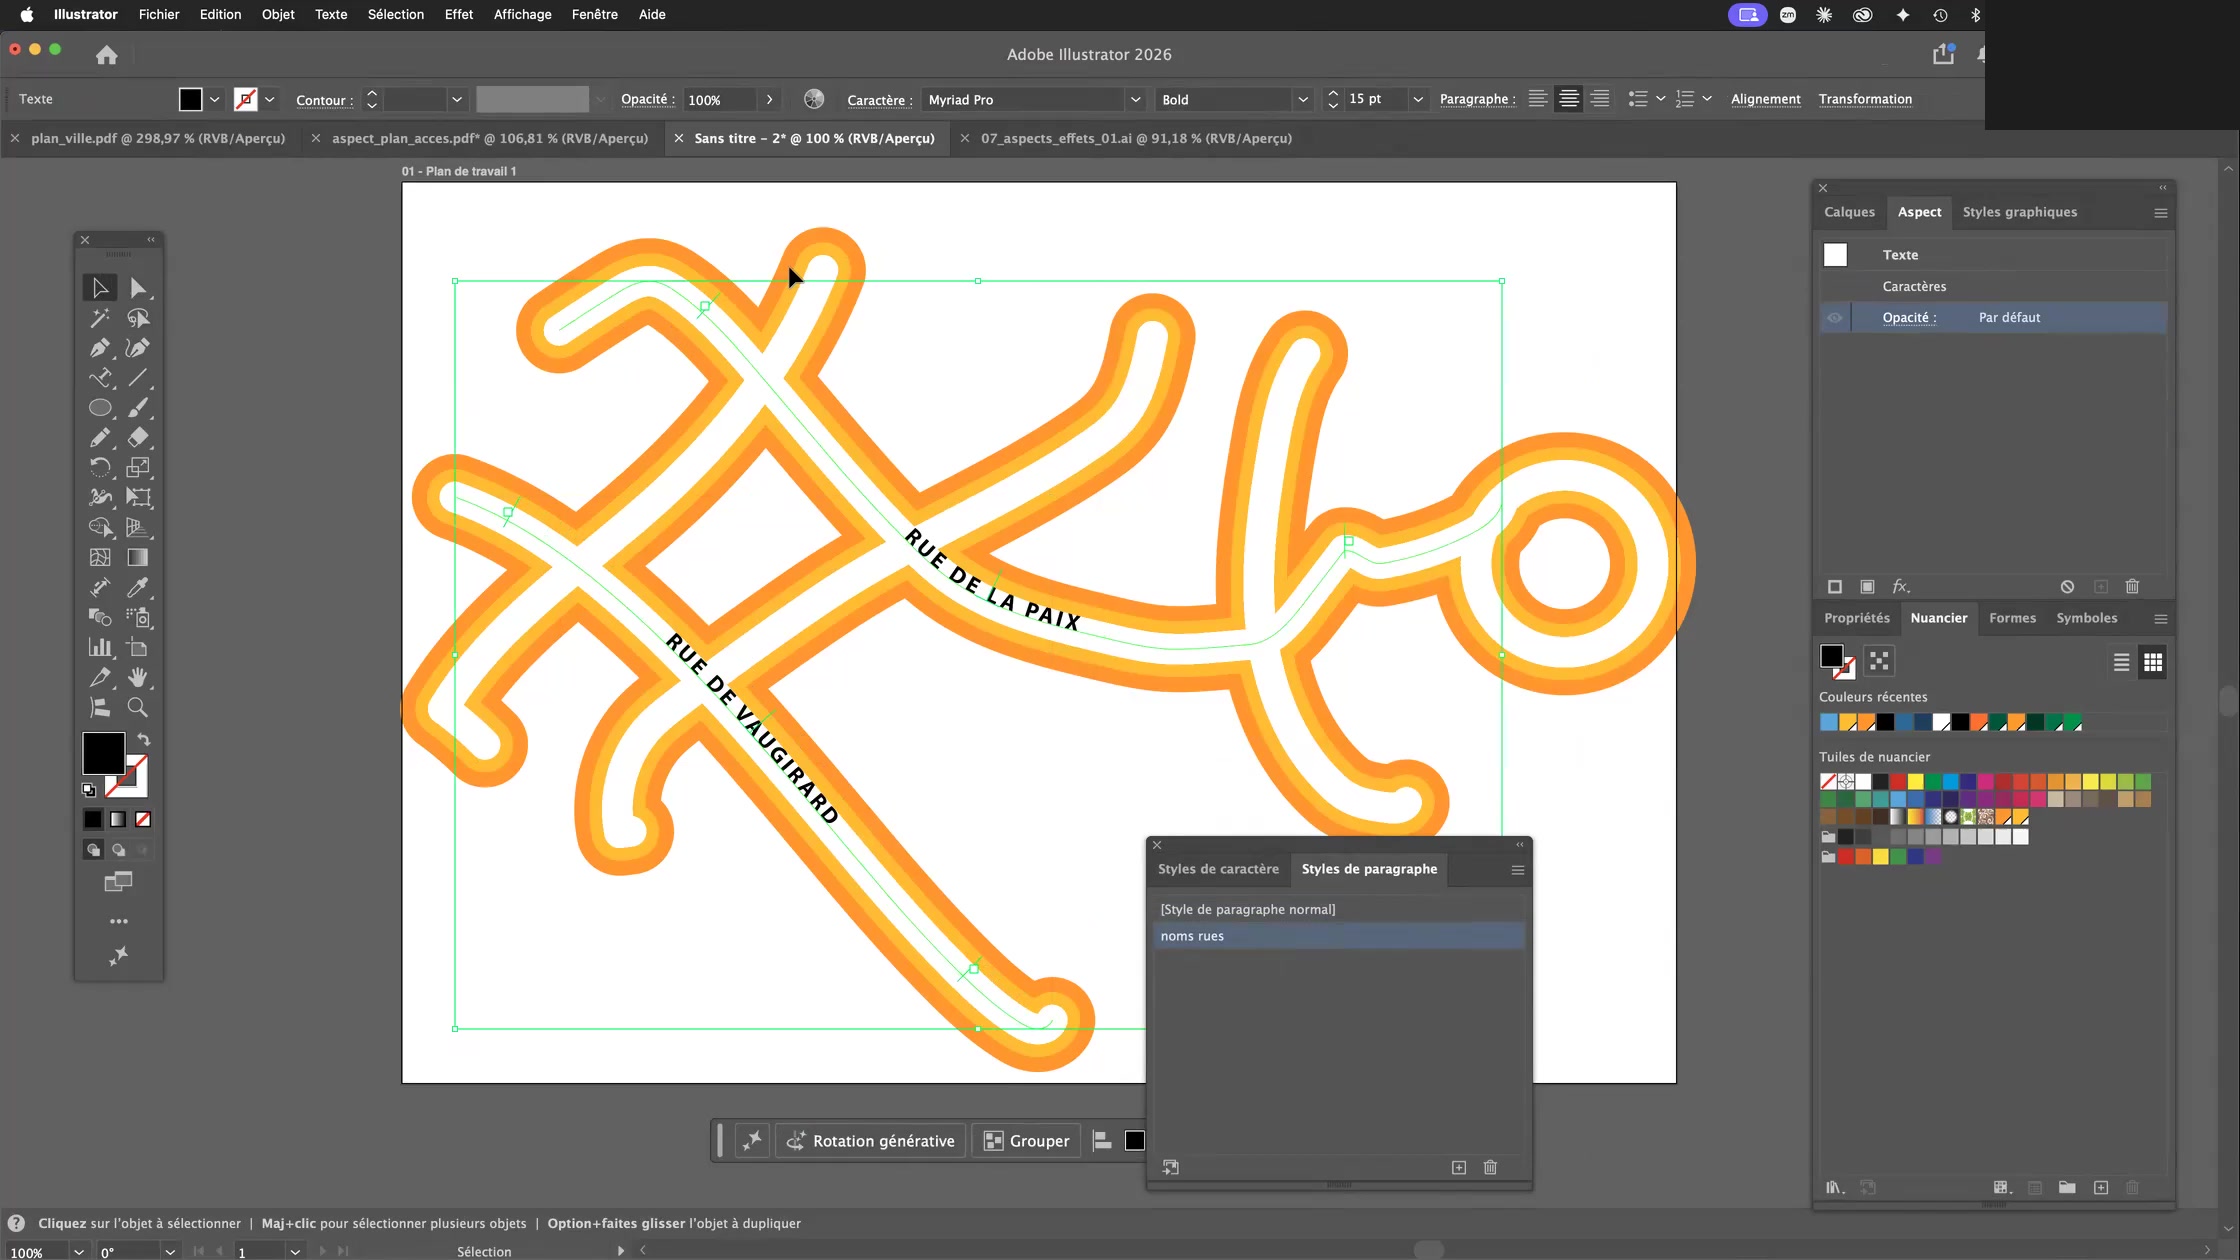Create new paragraph style icon

[1459, 1167]
